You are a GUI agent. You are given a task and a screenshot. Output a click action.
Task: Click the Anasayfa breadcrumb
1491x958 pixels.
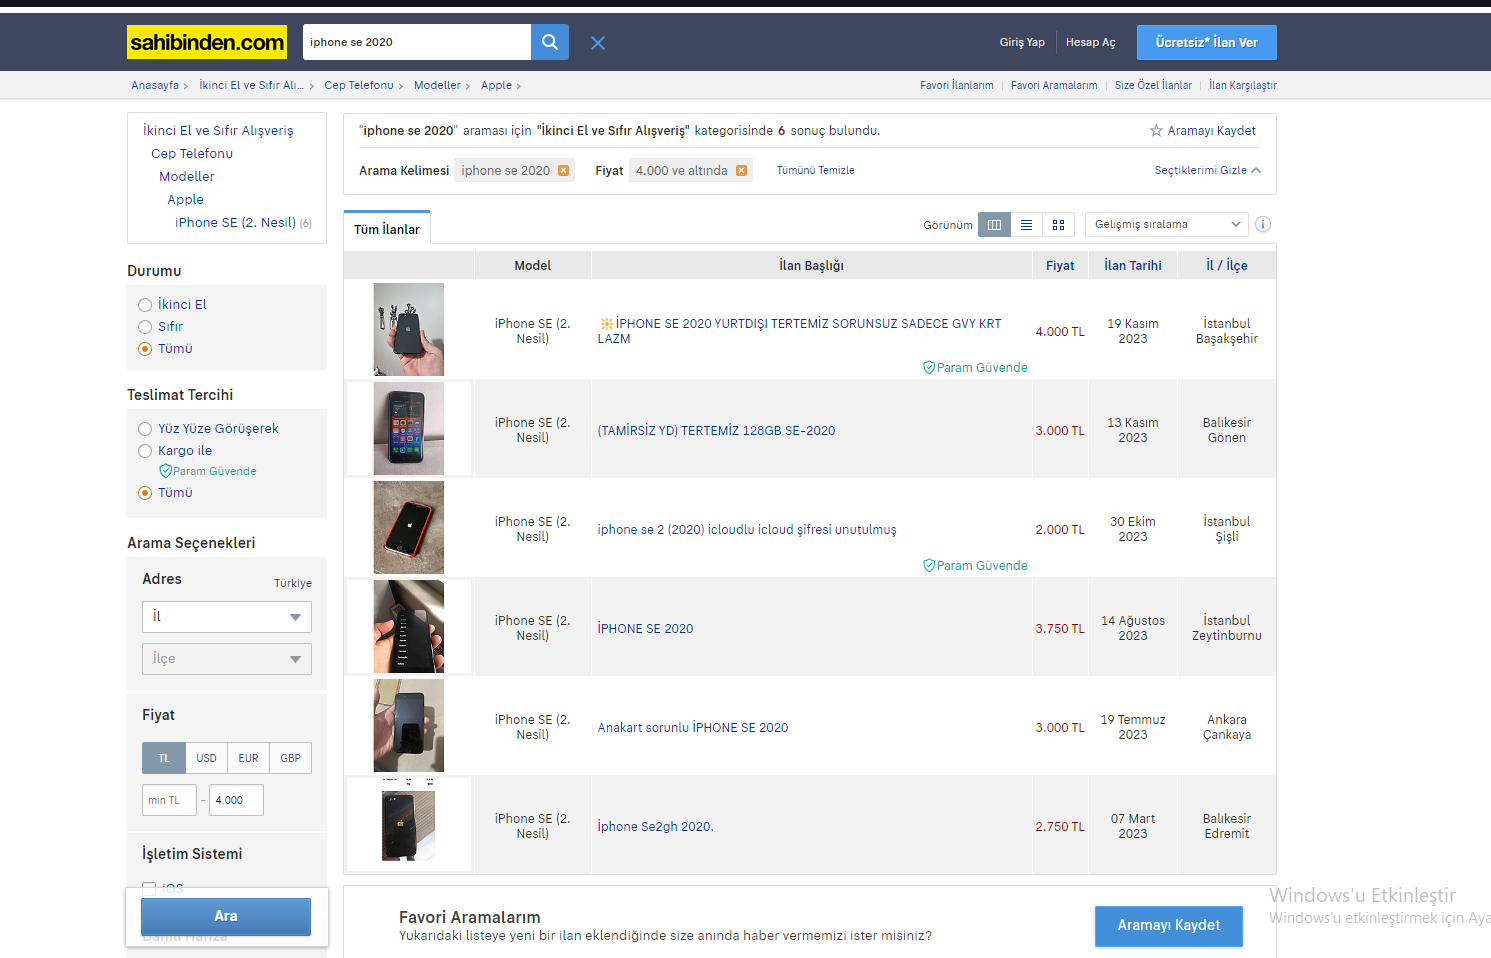pyautogui.click(x=155, y=85)
